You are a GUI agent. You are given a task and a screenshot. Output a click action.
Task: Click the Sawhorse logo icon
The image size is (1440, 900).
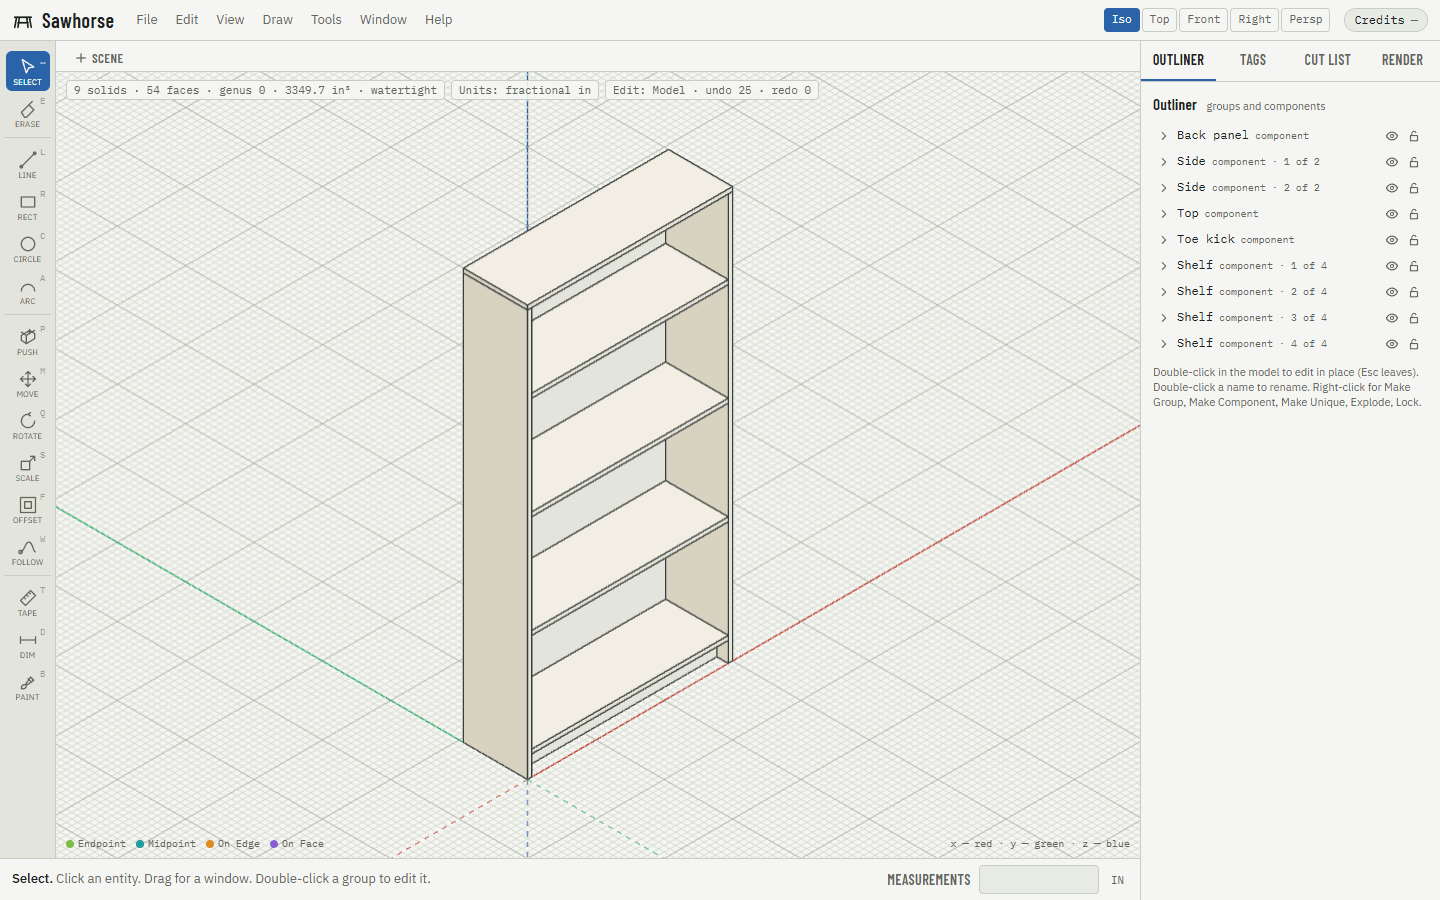tap(23, 21)
